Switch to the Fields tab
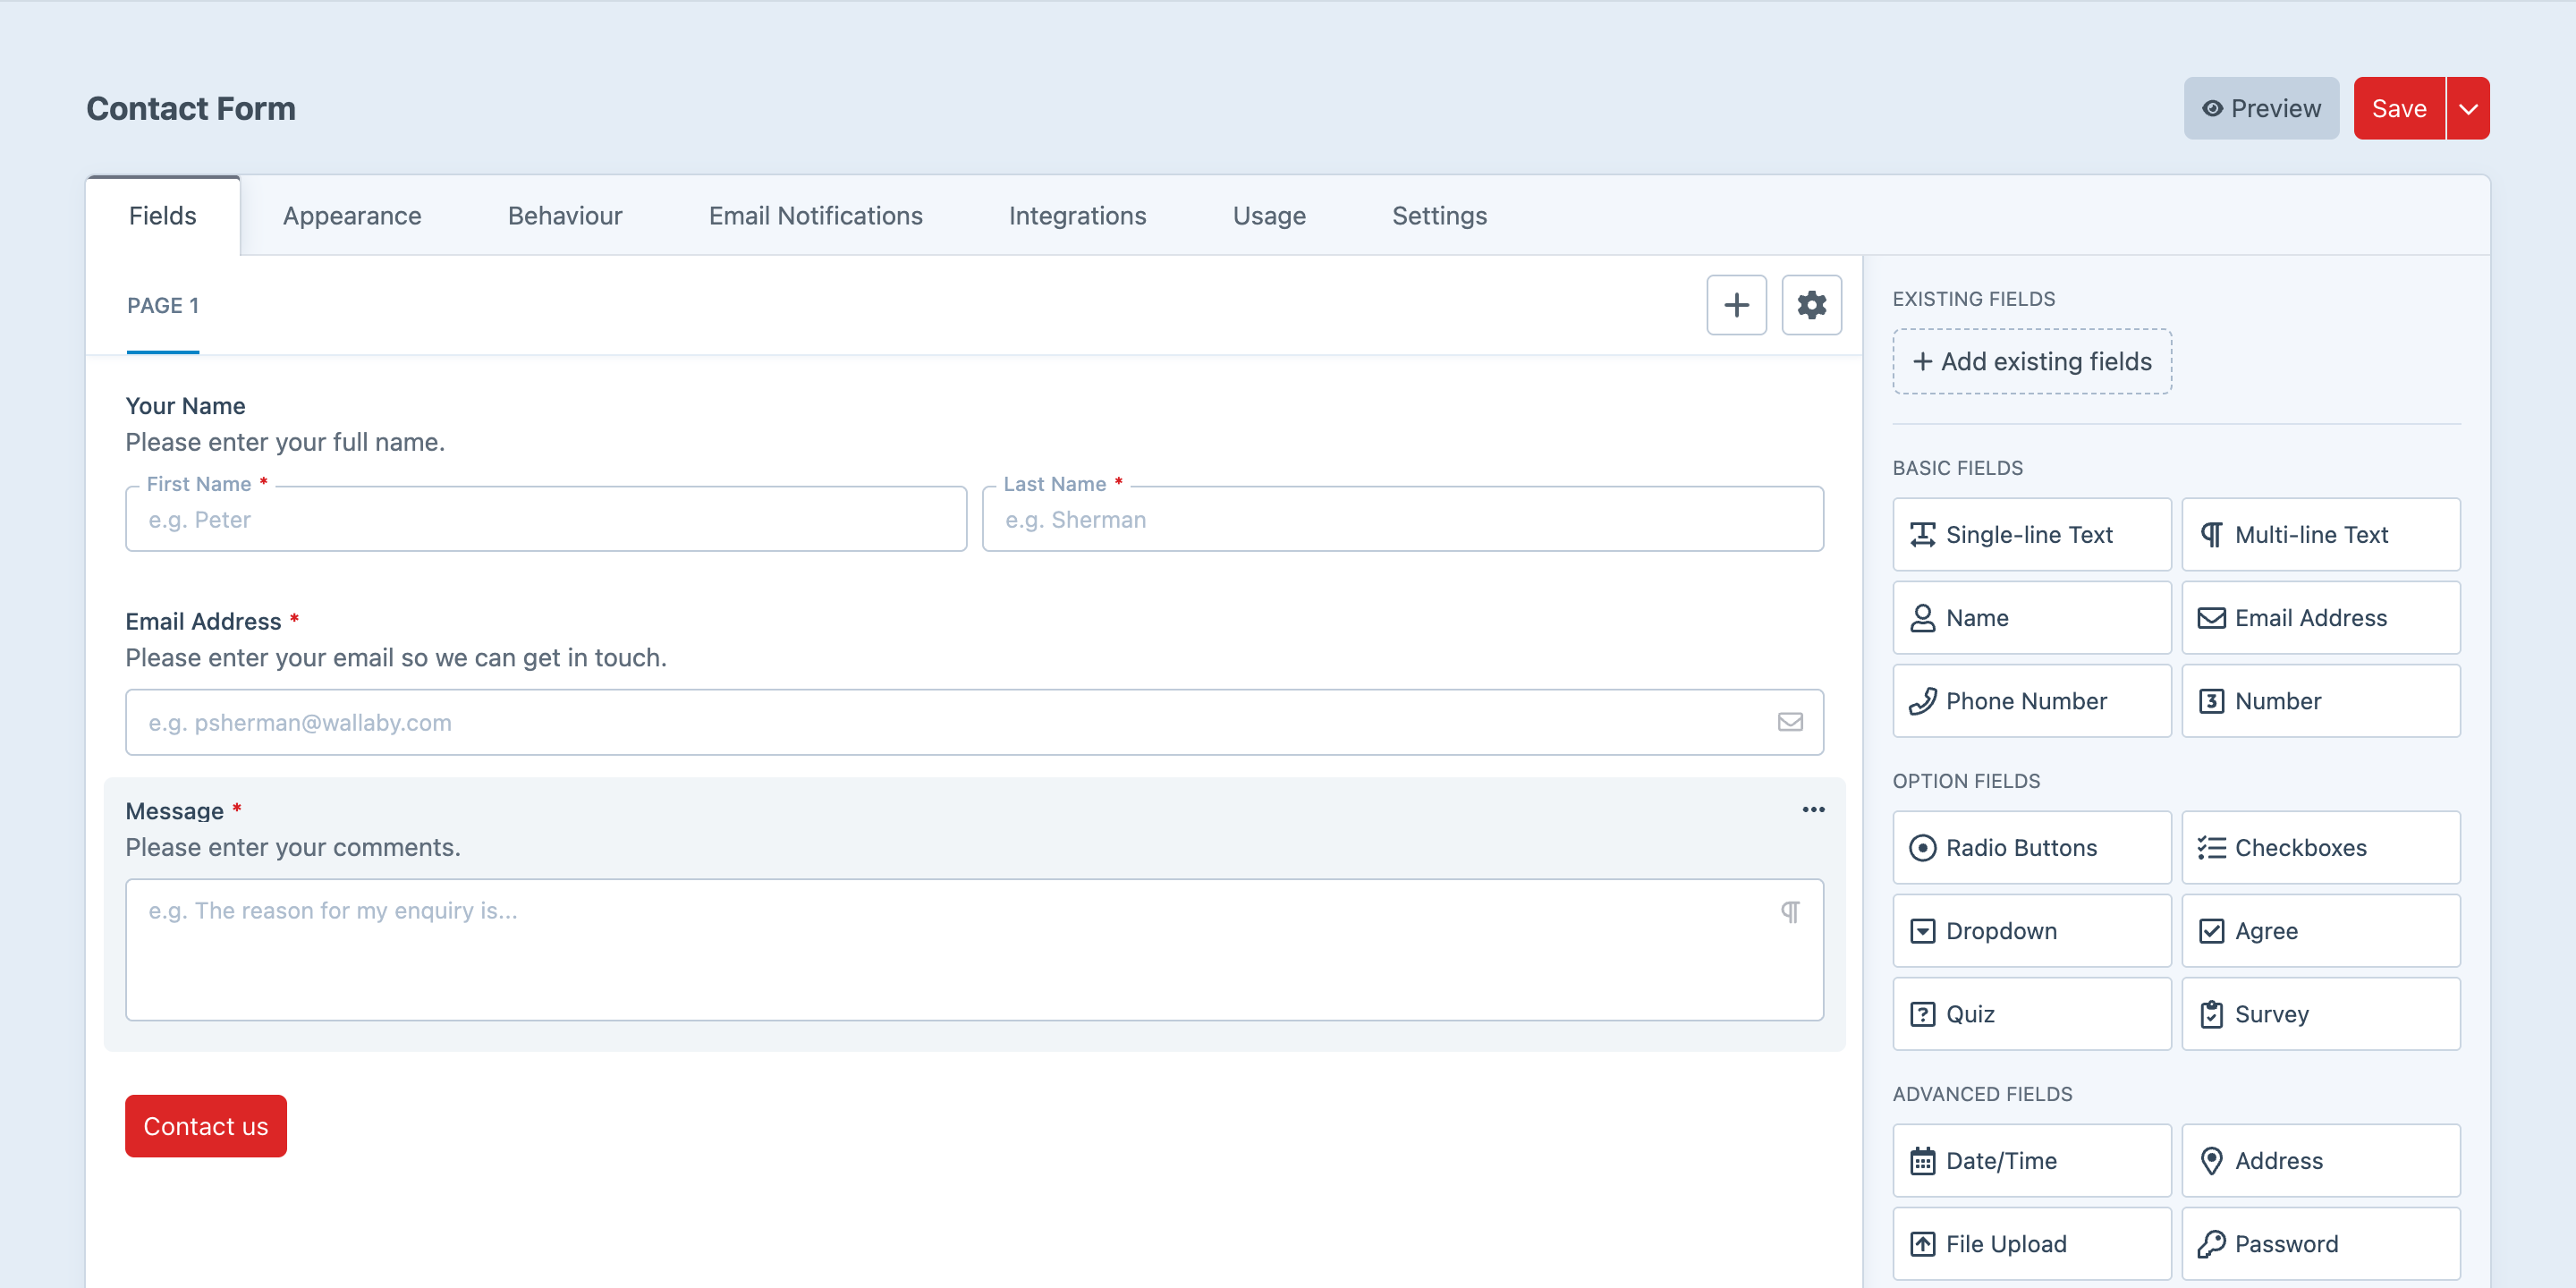The height and width of the screenshot is (1288, 2576). [163, 216]
